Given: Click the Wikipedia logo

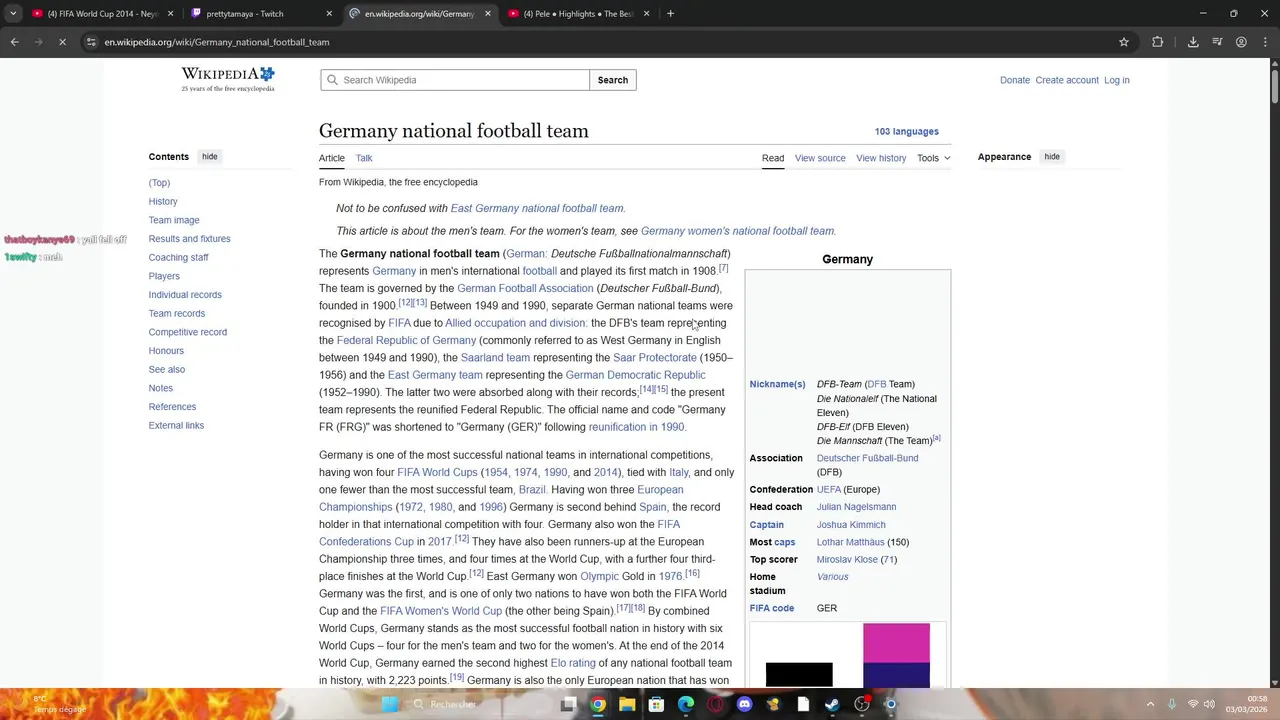Looking at the screenshot, I should click(x=228, y=79).
